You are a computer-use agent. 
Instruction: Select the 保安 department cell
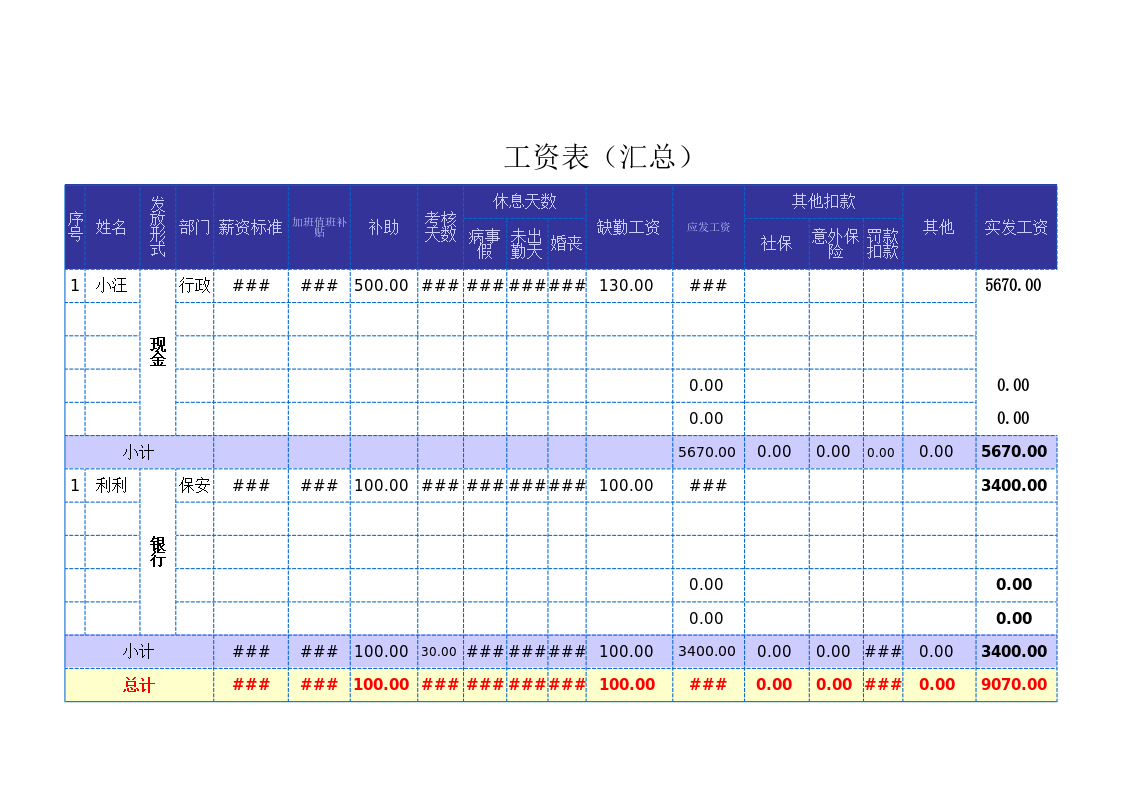coord(194,485)
